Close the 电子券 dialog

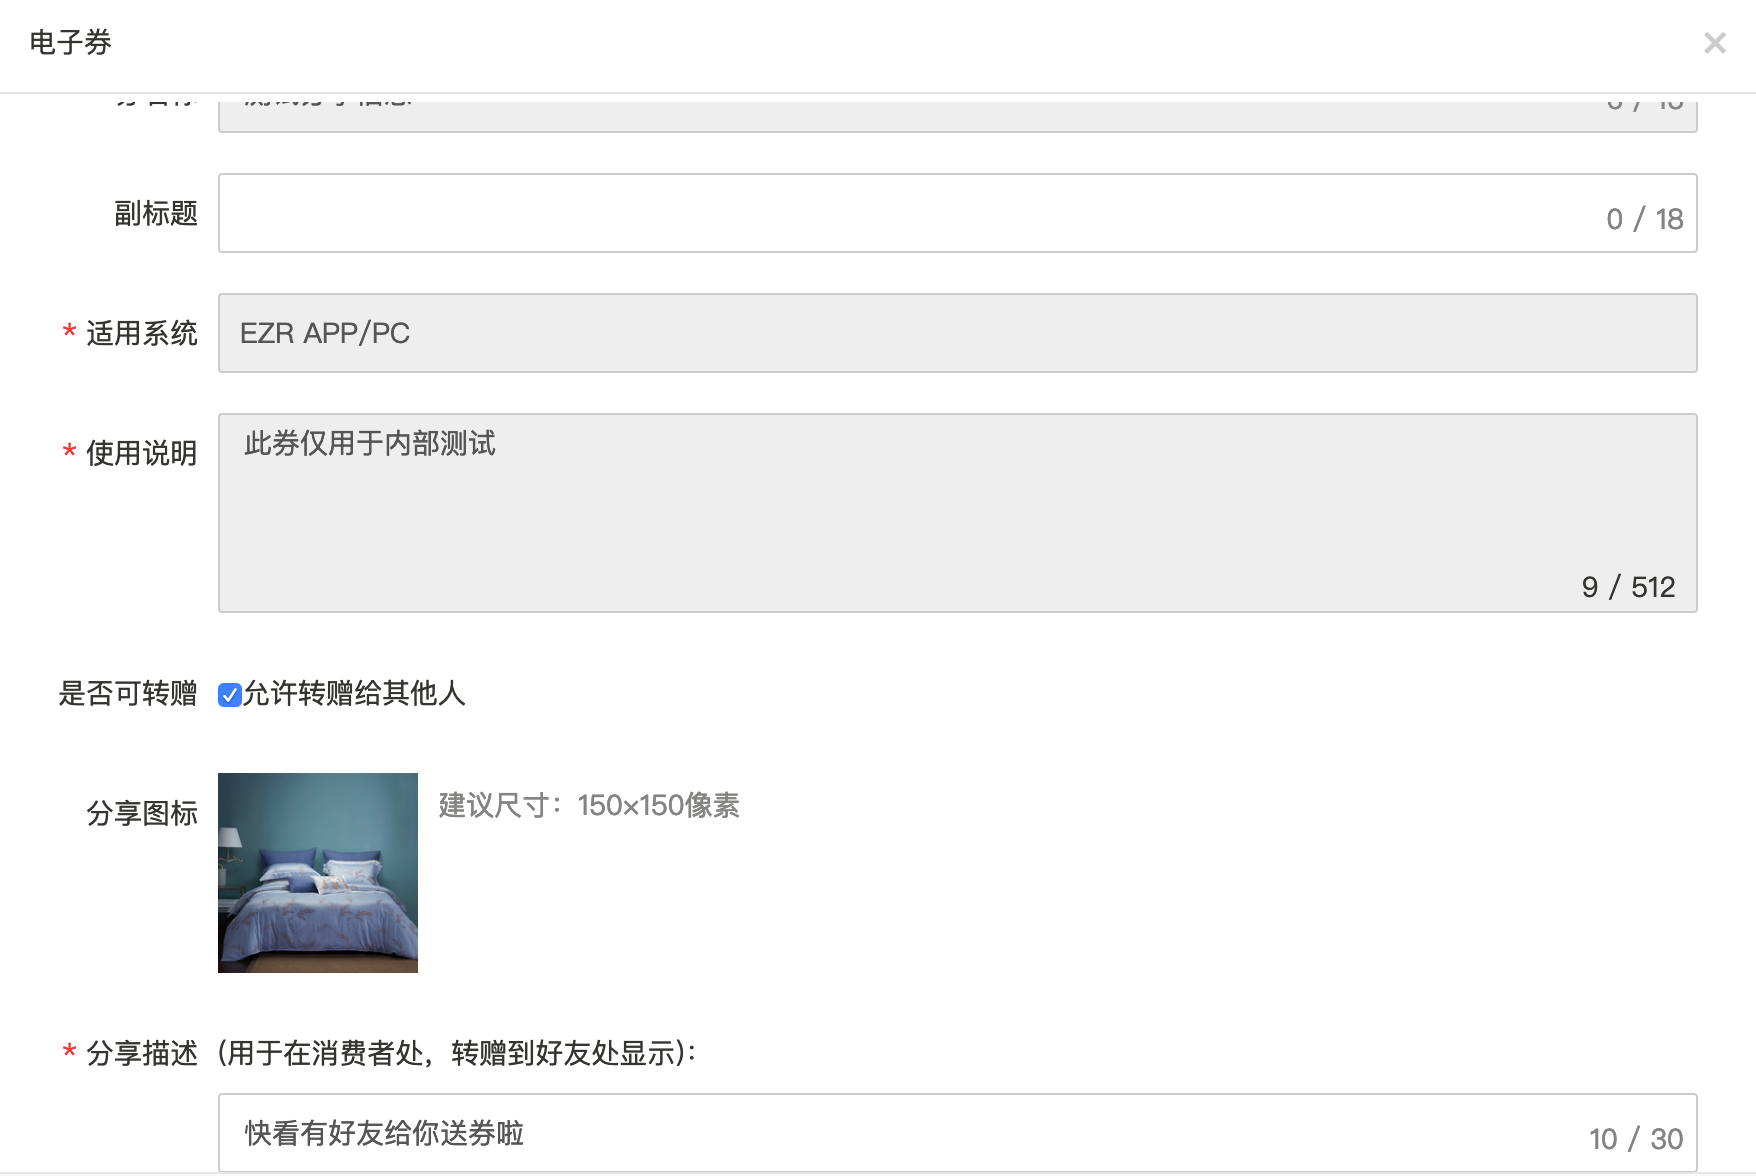(x=1715, y=43)
